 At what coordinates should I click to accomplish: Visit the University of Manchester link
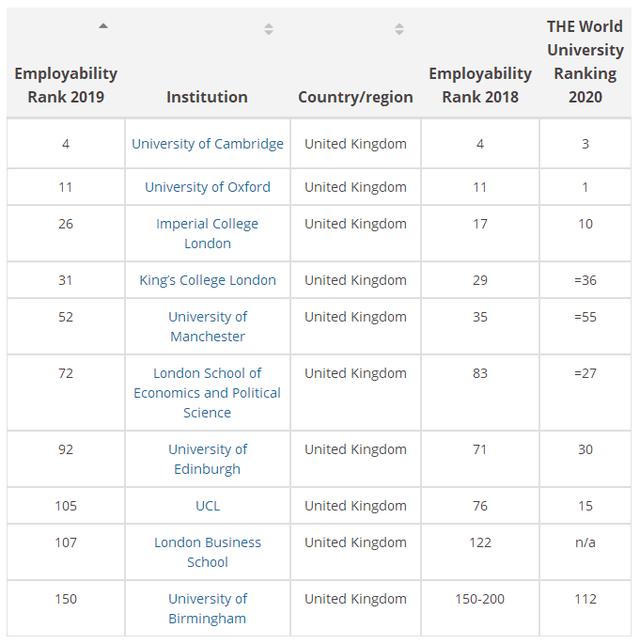click(207, 326)
